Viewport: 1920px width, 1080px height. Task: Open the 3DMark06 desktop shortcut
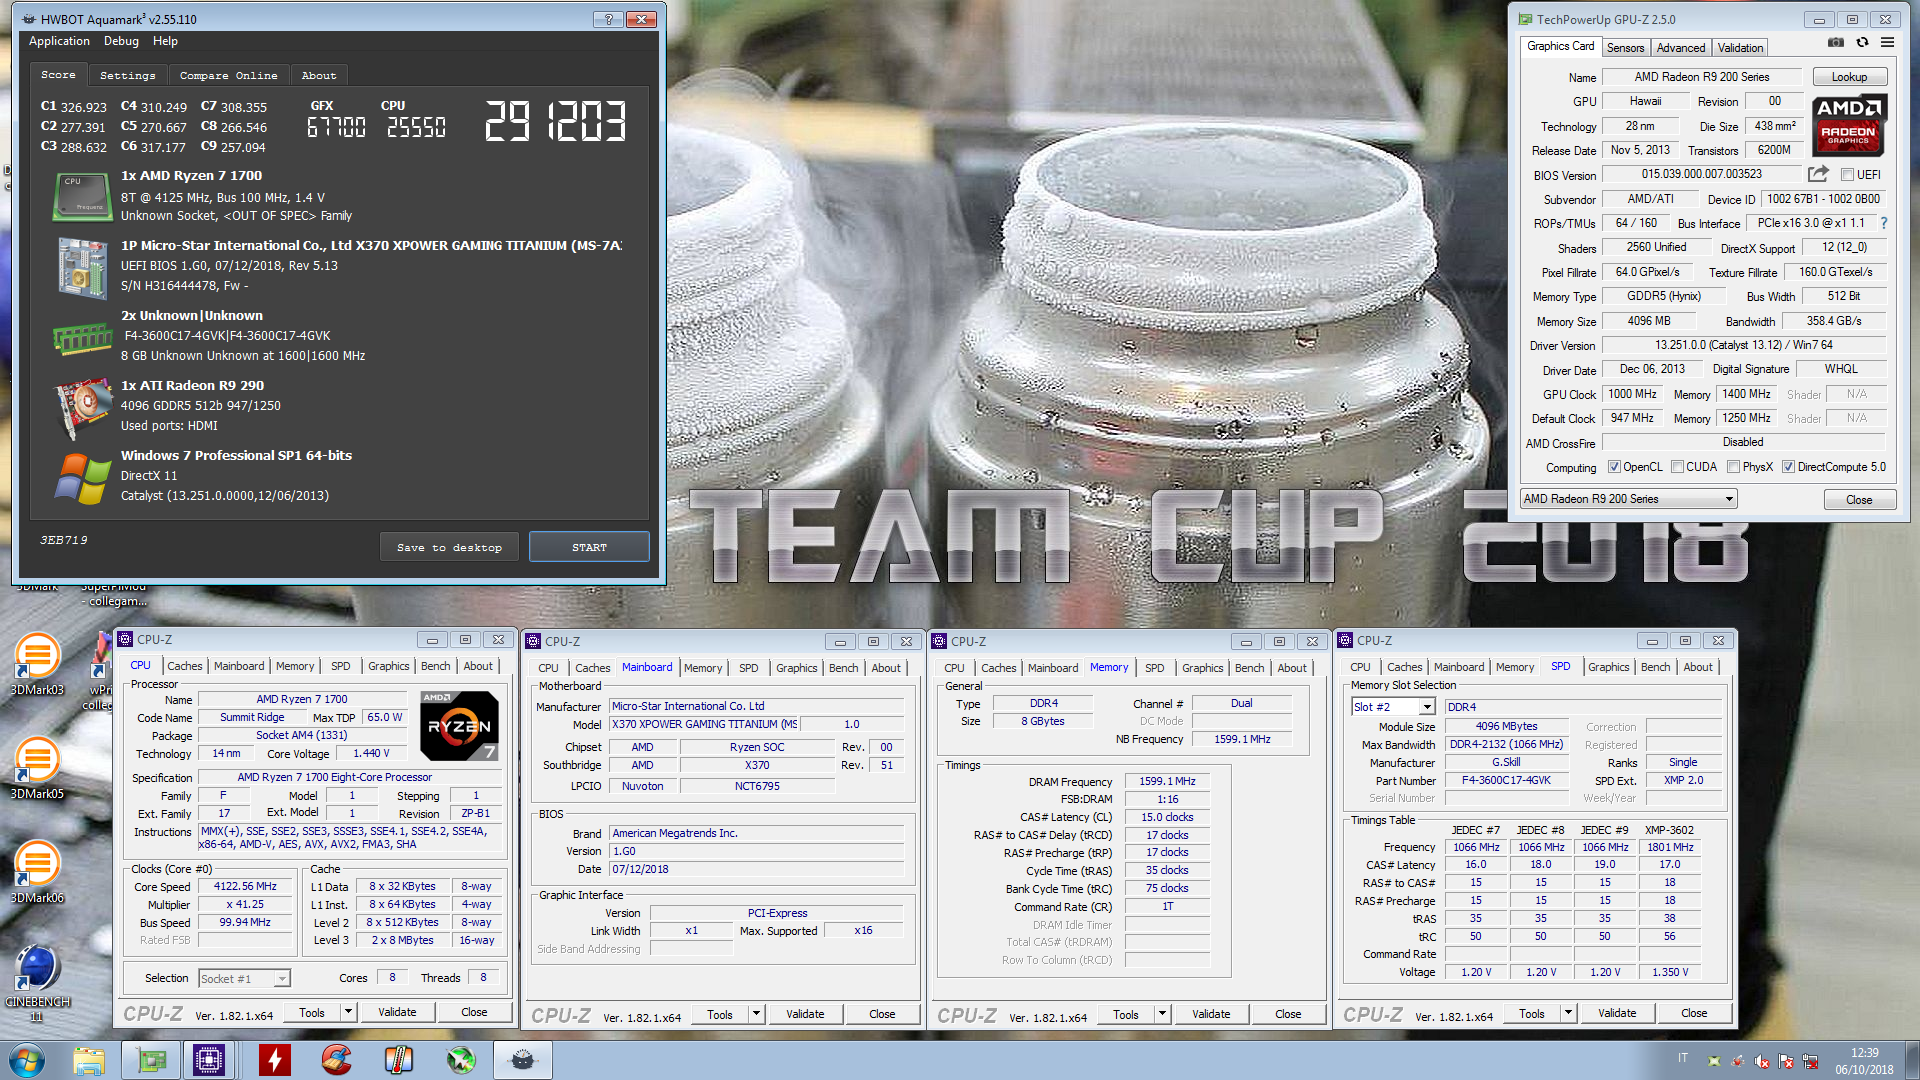click(37, 872)
